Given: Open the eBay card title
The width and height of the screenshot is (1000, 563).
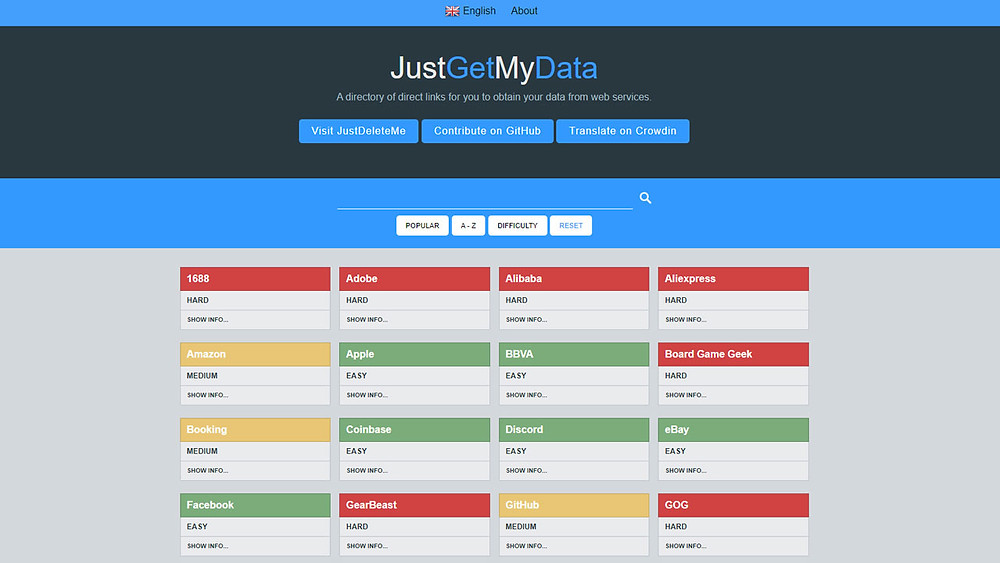Looking at the screenshot, I should coord(733,430).
